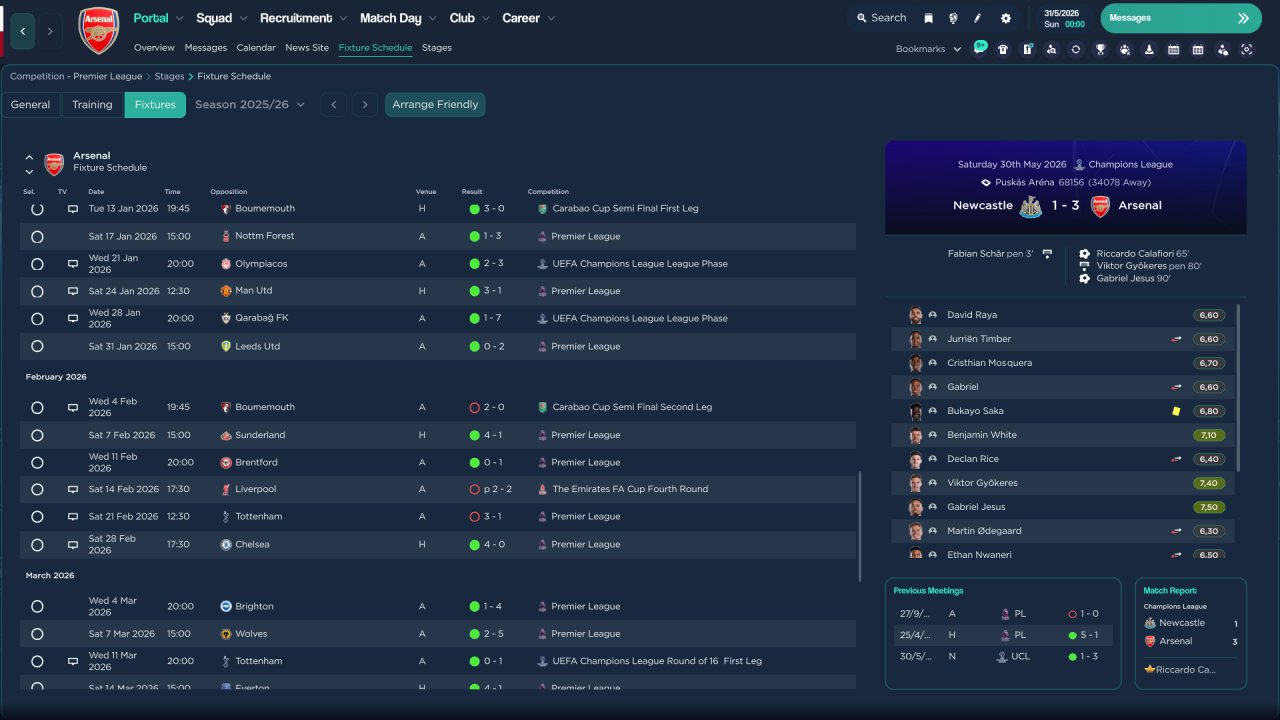
Task: Open the Season 2025/26 dropdown
Action: pos(250,105)
